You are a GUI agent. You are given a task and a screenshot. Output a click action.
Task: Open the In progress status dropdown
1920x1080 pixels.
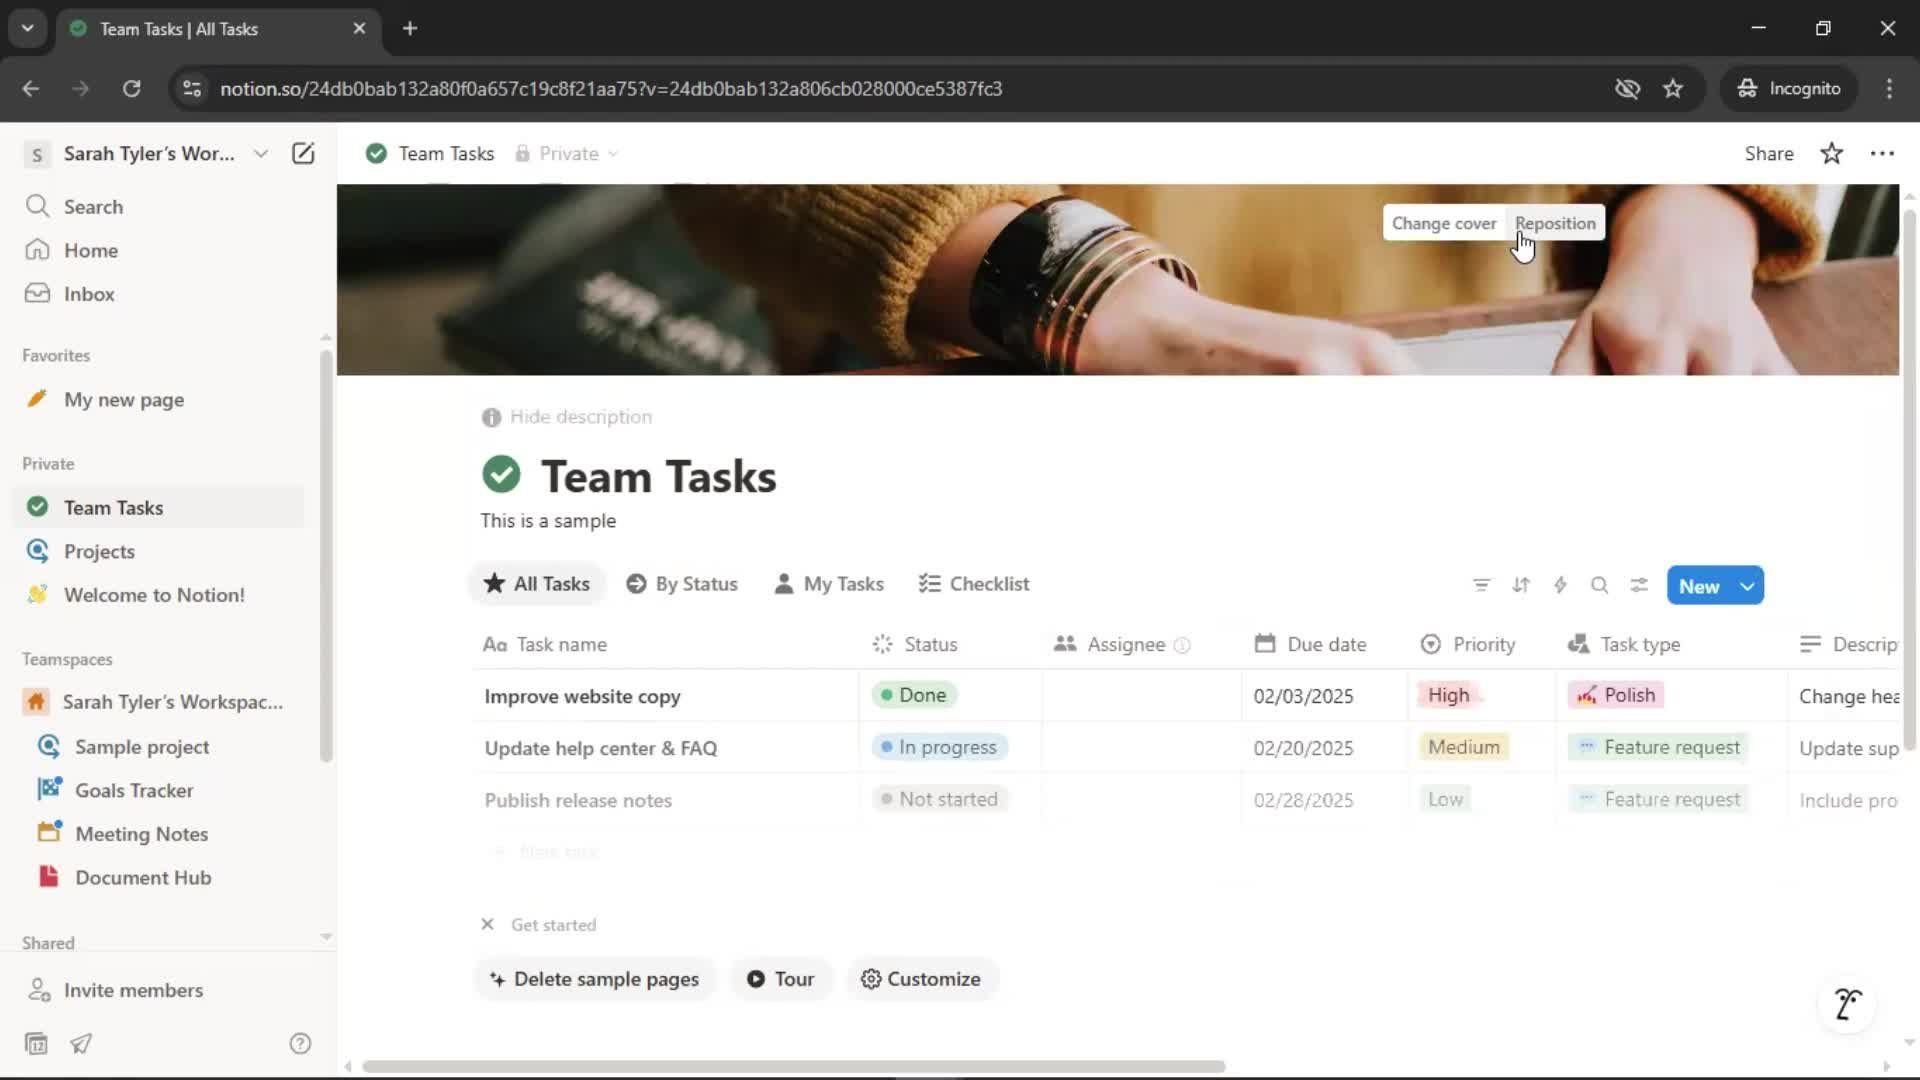[x=939, y=747]
